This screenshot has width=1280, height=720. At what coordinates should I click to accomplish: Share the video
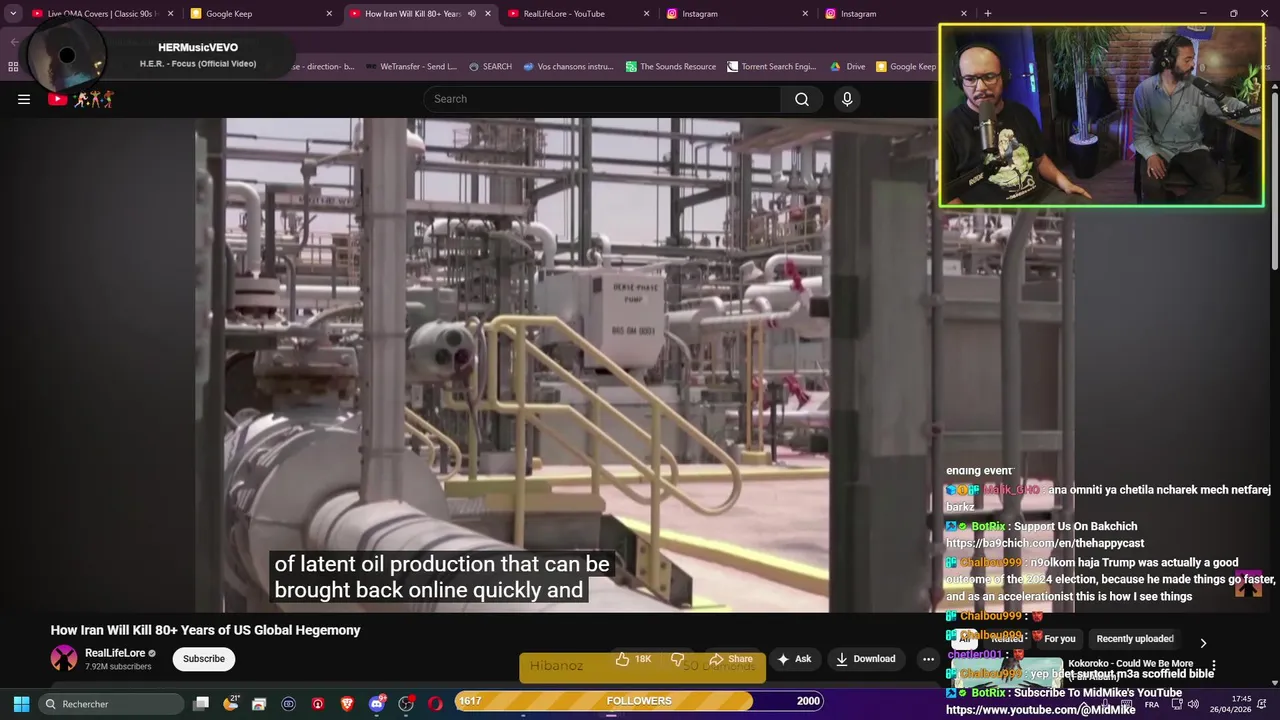(731, 659)
